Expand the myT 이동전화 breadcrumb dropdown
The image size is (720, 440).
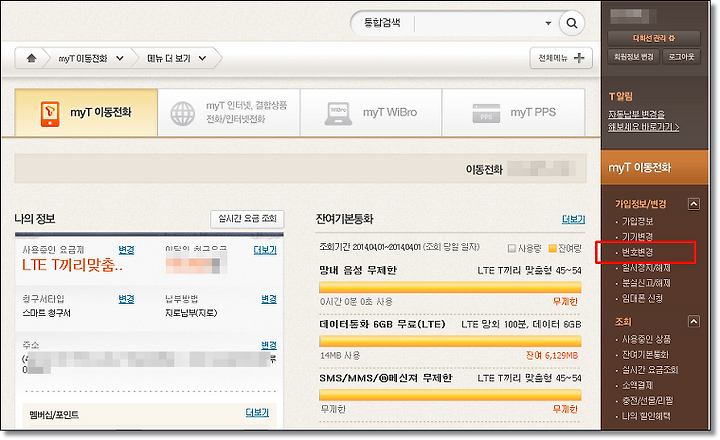(120, 58)
